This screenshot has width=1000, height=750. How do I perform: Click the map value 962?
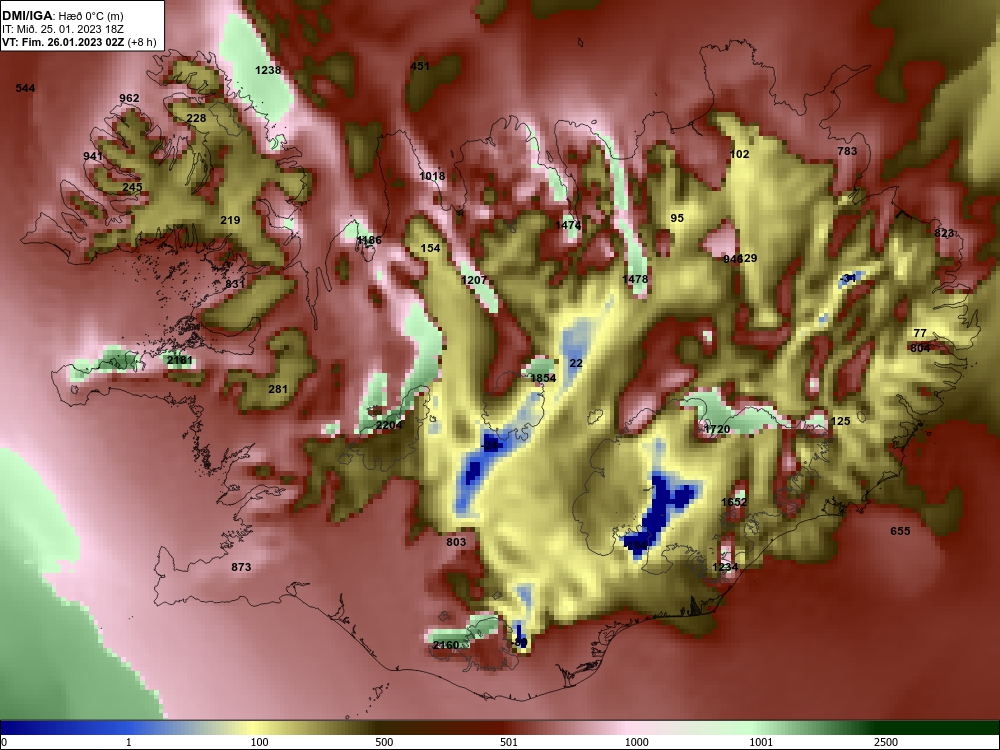click(x=129, y=98)
